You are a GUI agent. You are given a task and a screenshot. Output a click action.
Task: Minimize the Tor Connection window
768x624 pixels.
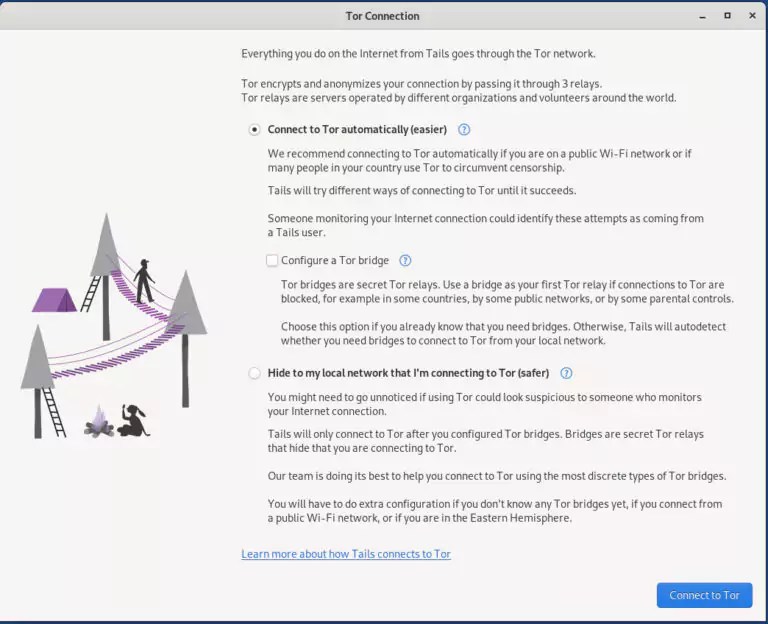point(703,16)
